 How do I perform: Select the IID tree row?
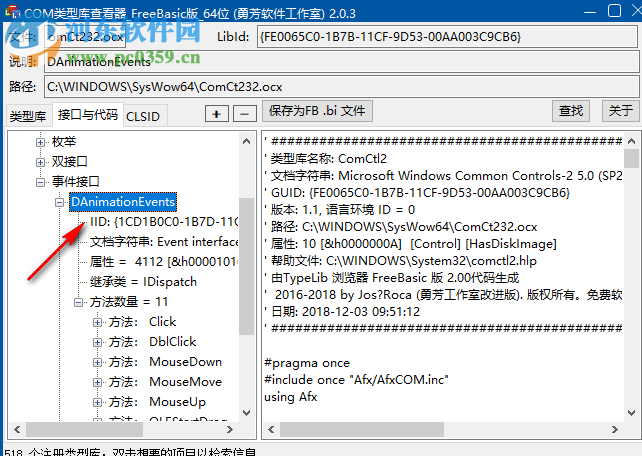pyautogui.click(x=164, y=222)
